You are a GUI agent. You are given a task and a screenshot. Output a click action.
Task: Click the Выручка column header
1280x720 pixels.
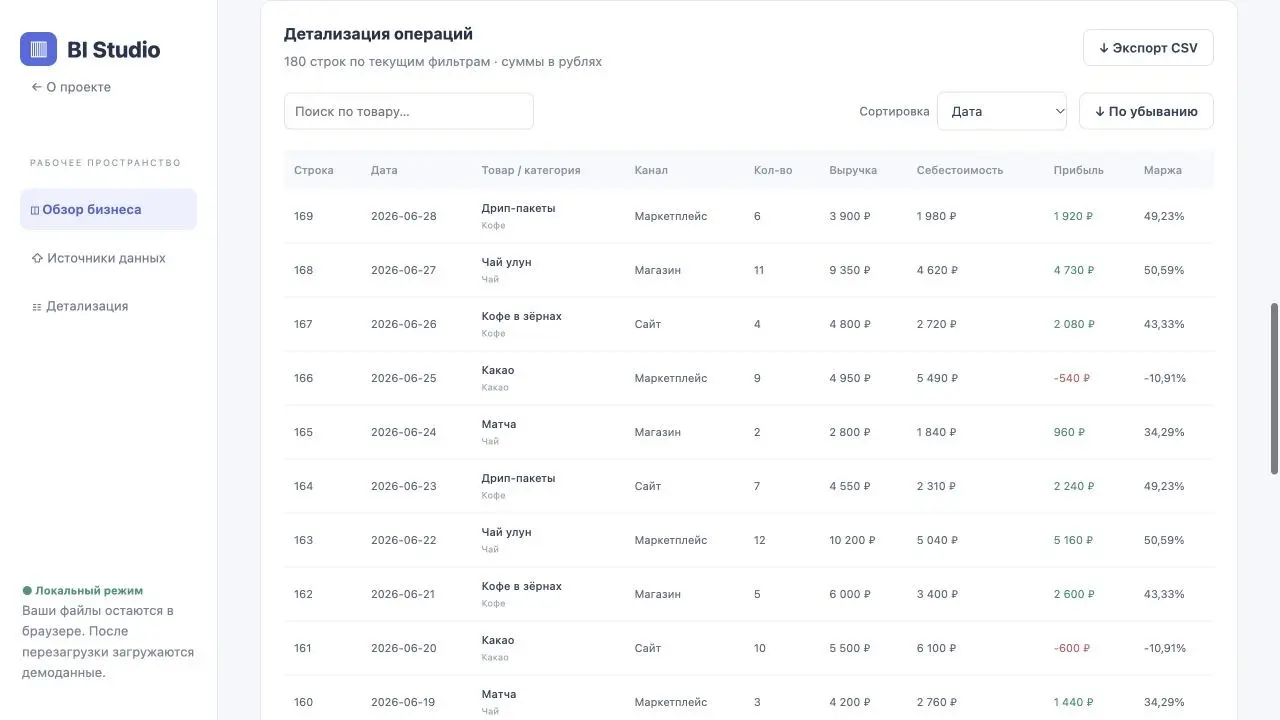point(853,170)
